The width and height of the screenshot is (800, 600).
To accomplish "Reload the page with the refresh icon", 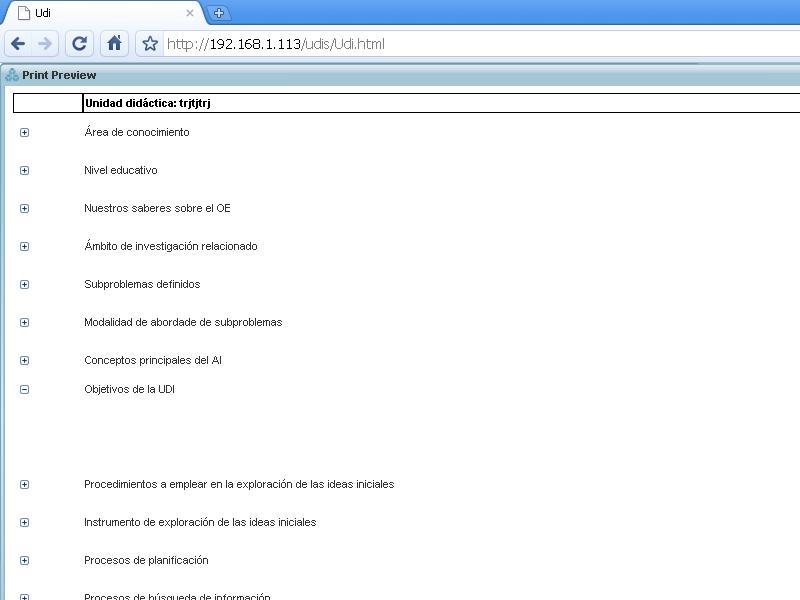I will [x=80, y=43].
